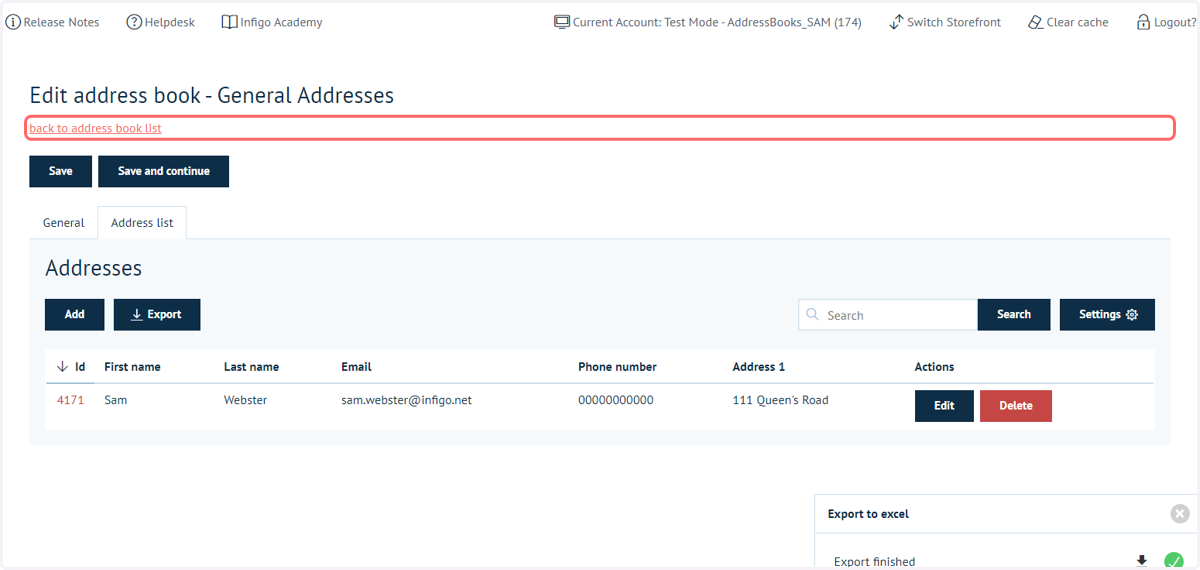Screen dimensions: 1200x570
Task: Click the Logout link
Action: [x=1166, y=22]
